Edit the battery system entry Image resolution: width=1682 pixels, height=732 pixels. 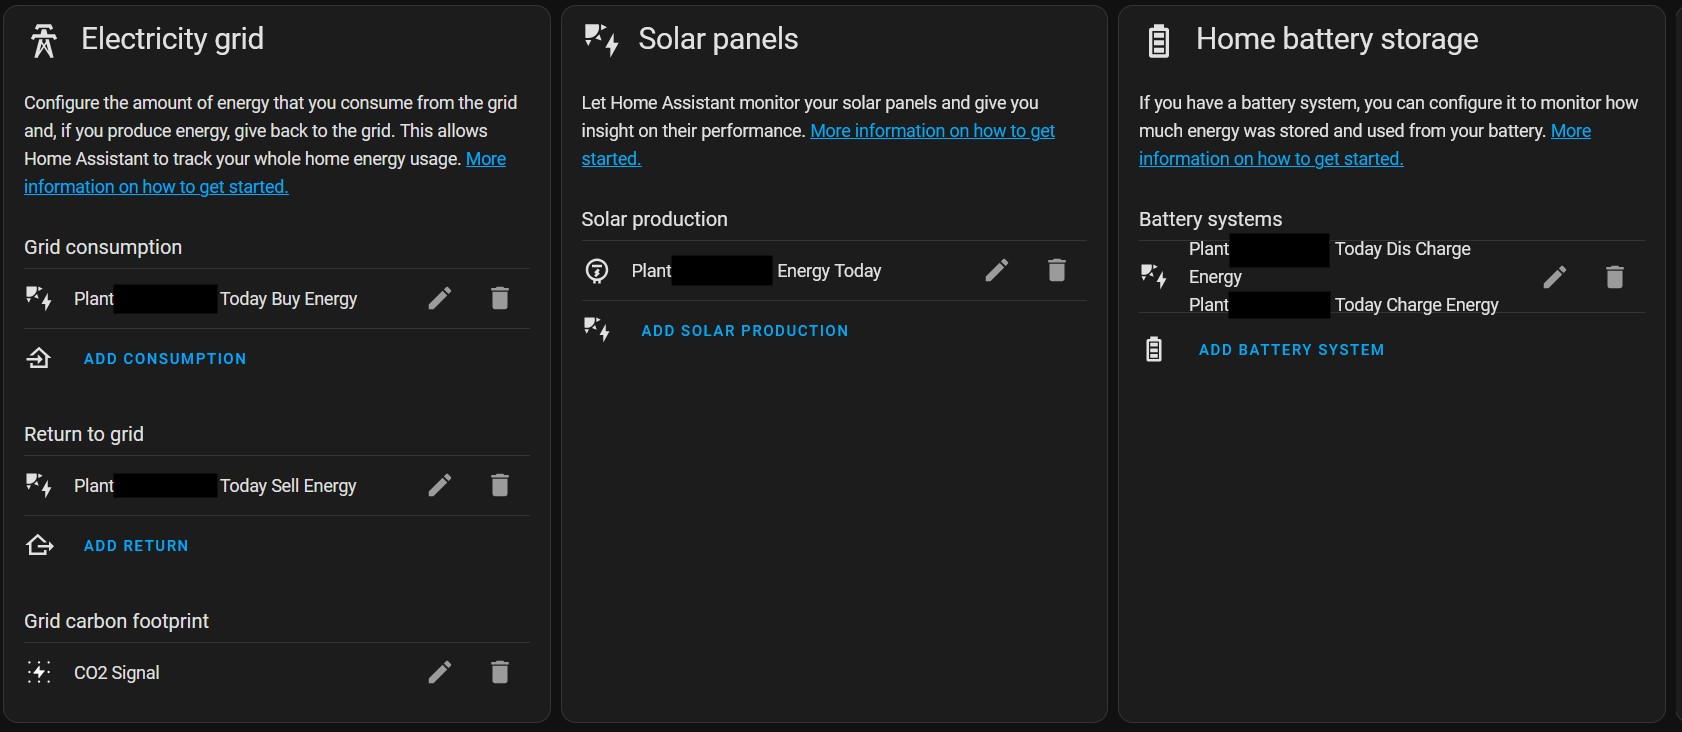pyautogui.click(x=1555, y=277)
